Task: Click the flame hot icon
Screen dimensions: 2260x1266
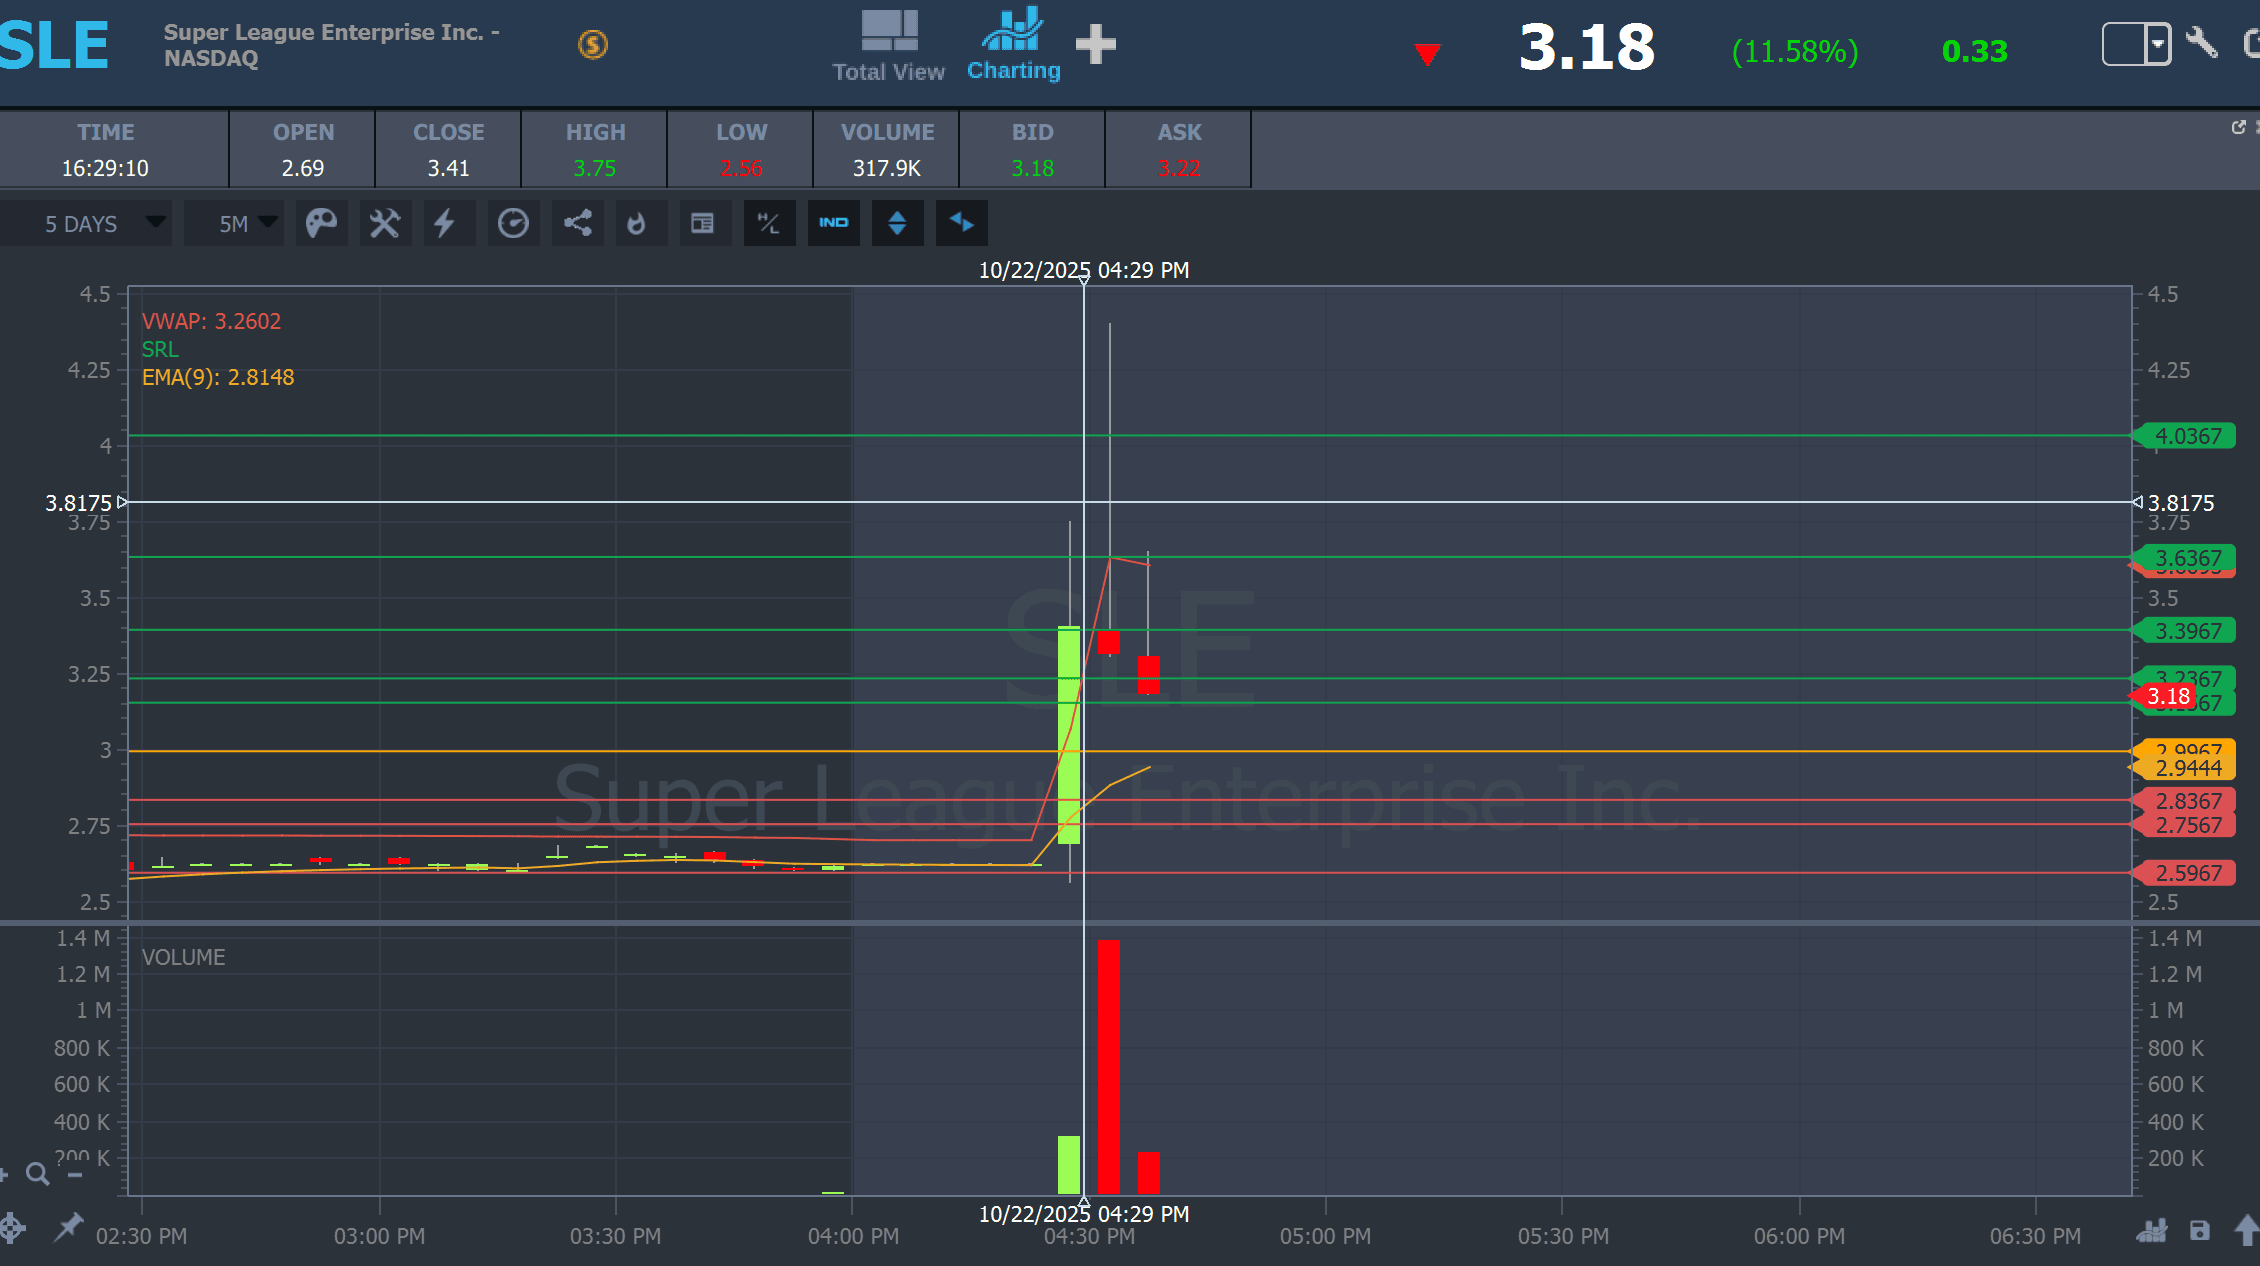Action: click(636, 223)
